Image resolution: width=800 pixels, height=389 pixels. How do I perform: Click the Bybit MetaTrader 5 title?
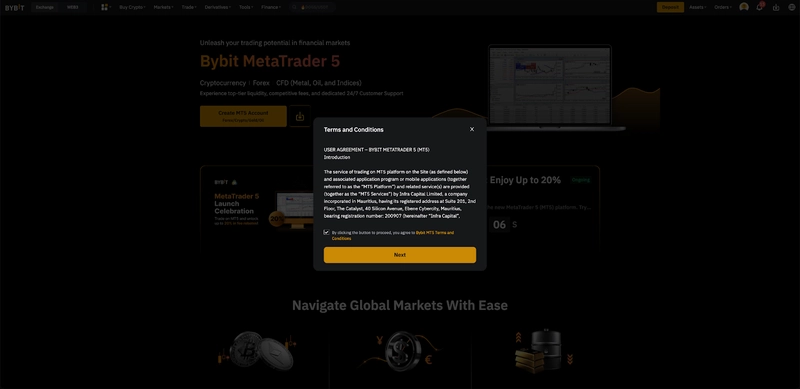click(270, 61)
